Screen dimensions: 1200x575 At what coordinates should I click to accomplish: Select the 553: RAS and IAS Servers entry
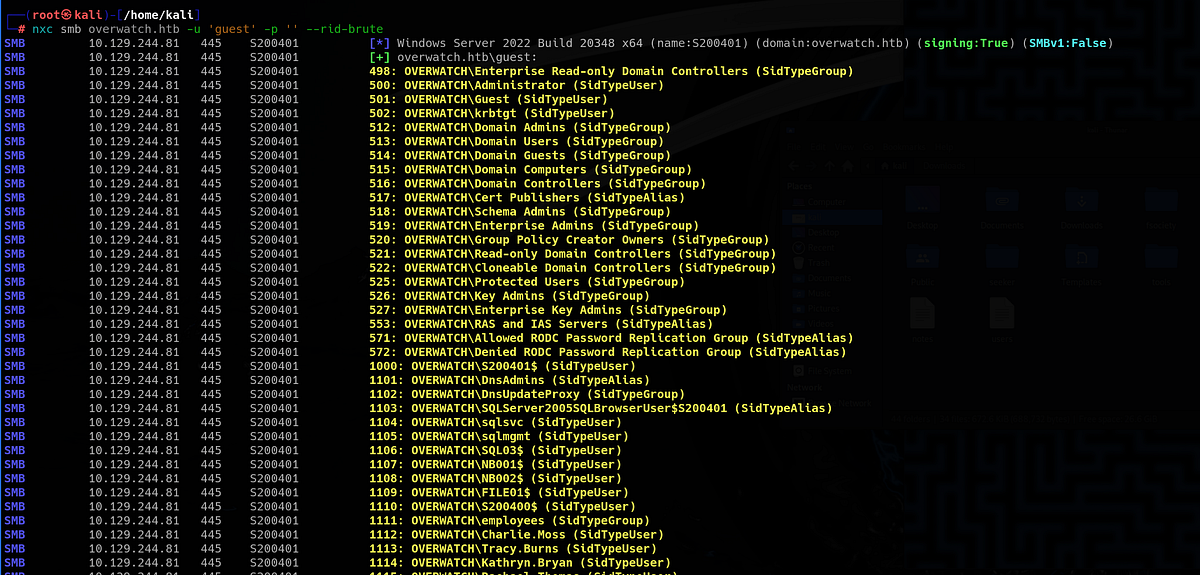pos(541,324)
